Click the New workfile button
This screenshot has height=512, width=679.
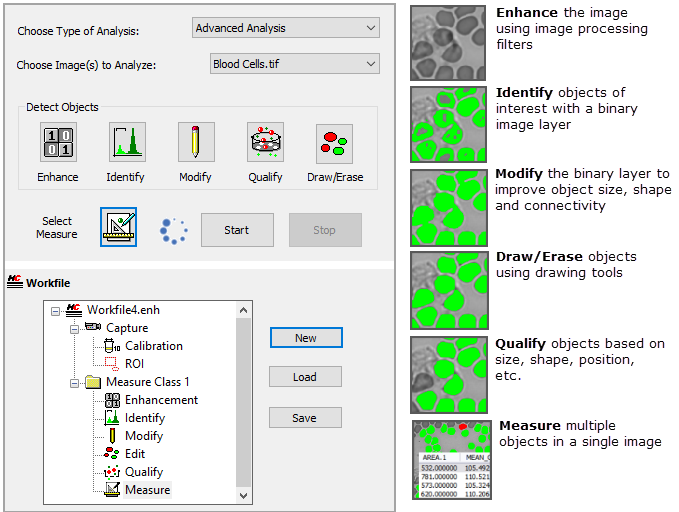[305, 338]
